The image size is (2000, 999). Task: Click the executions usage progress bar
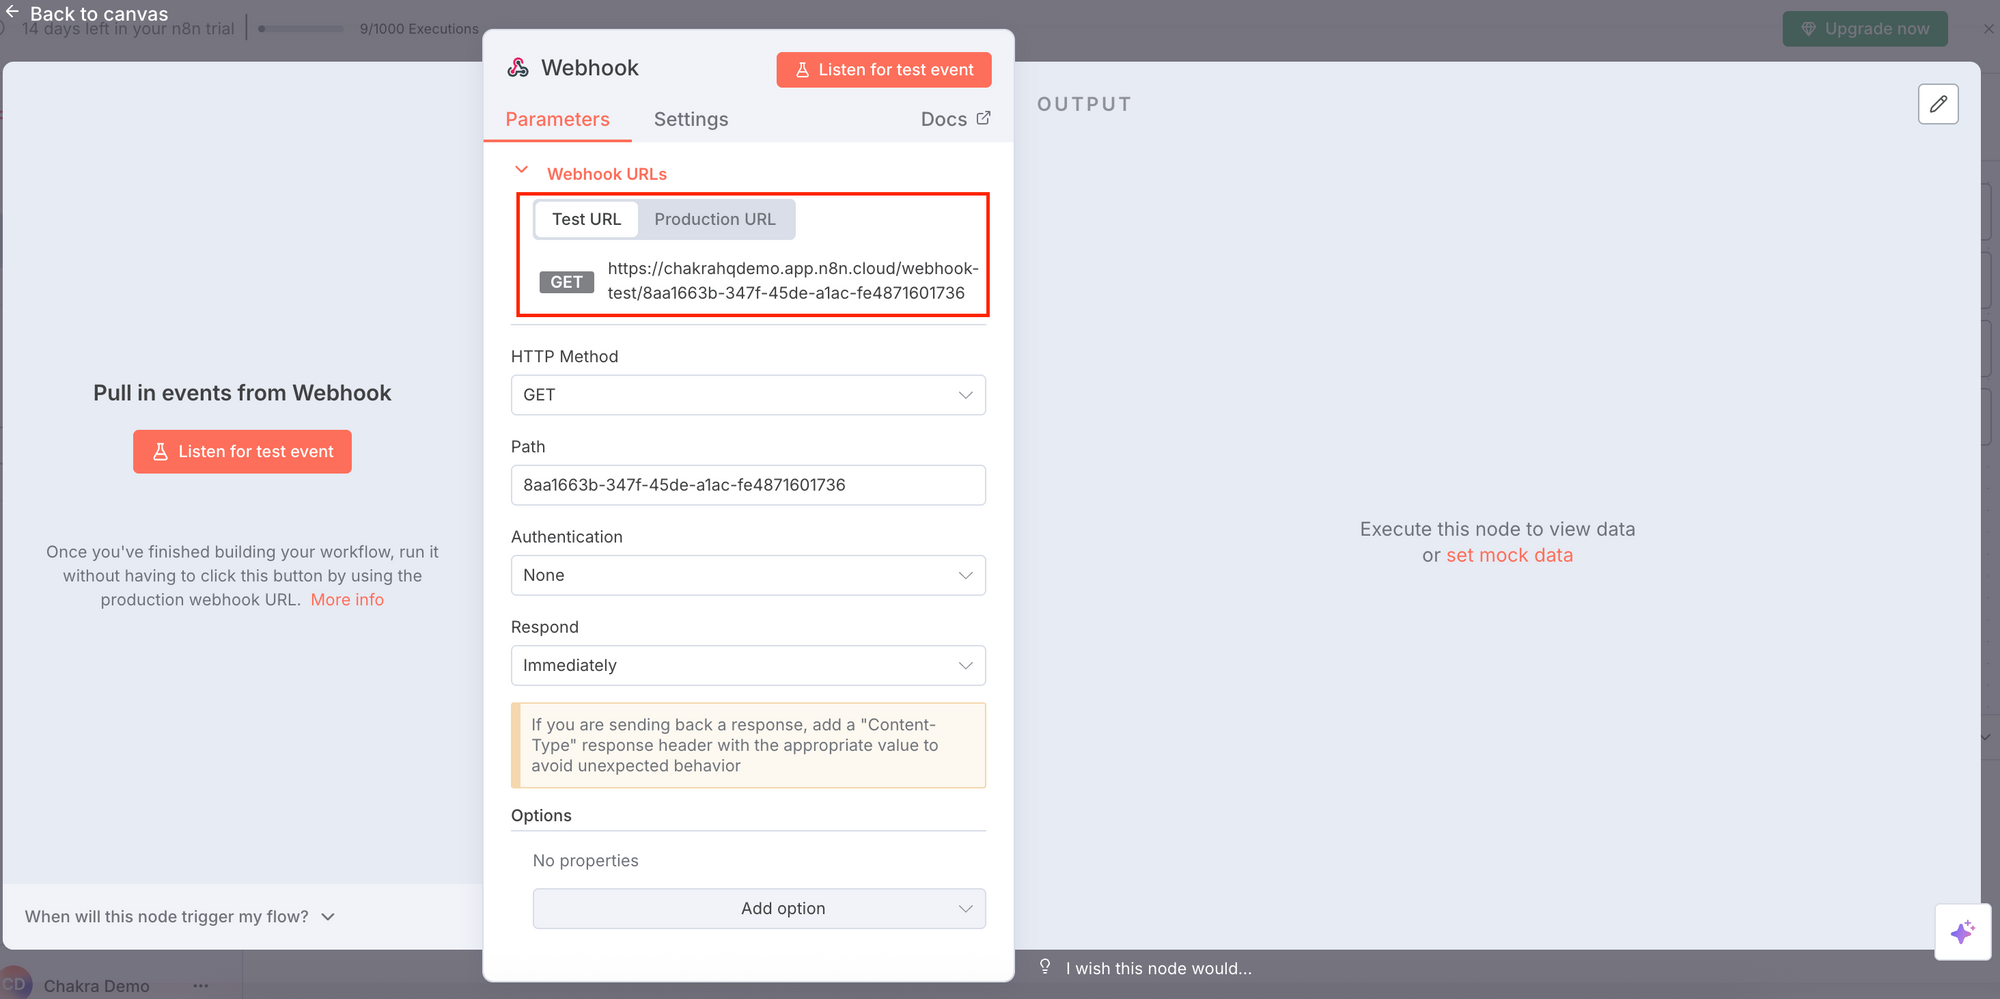[x=300, y=29]
